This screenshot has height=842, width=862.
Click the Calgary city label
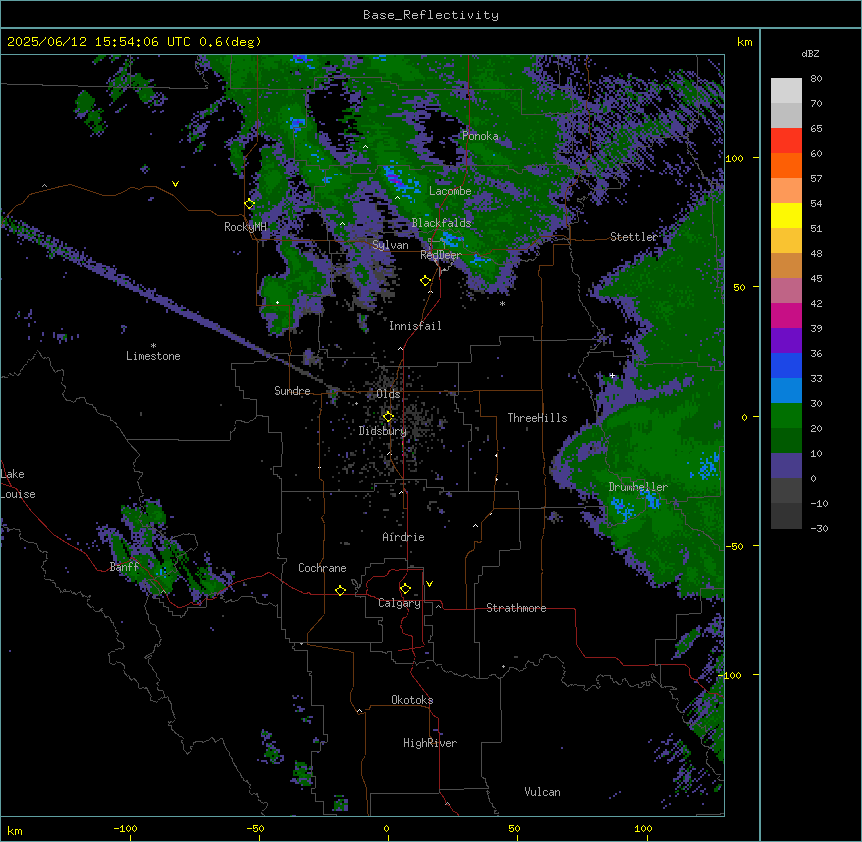[399, 603]
